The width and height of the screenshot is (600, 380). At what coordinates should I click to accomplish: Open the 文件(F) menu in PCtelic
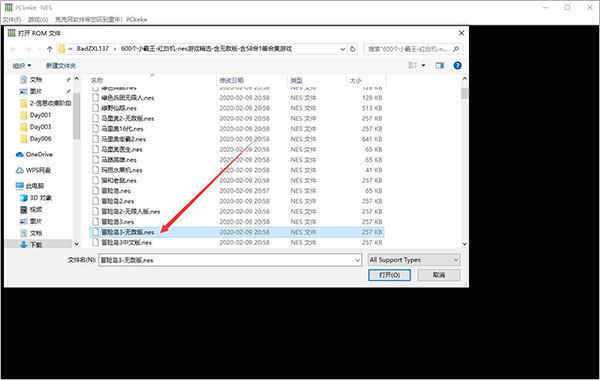click(11, 19)
